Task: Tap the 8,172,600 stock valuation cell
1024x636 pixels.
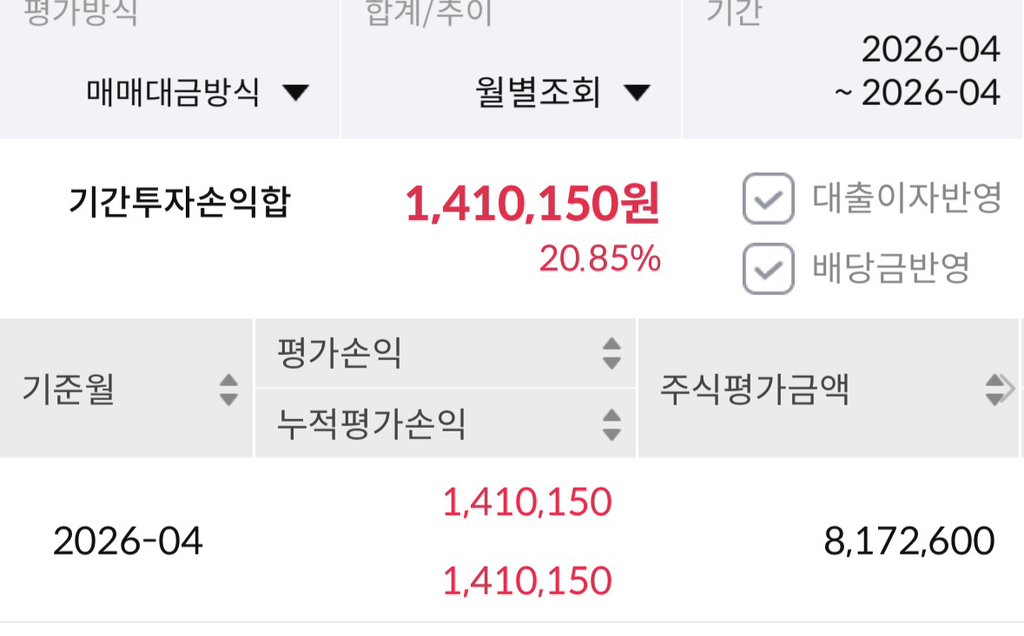Action: [909, 541]
